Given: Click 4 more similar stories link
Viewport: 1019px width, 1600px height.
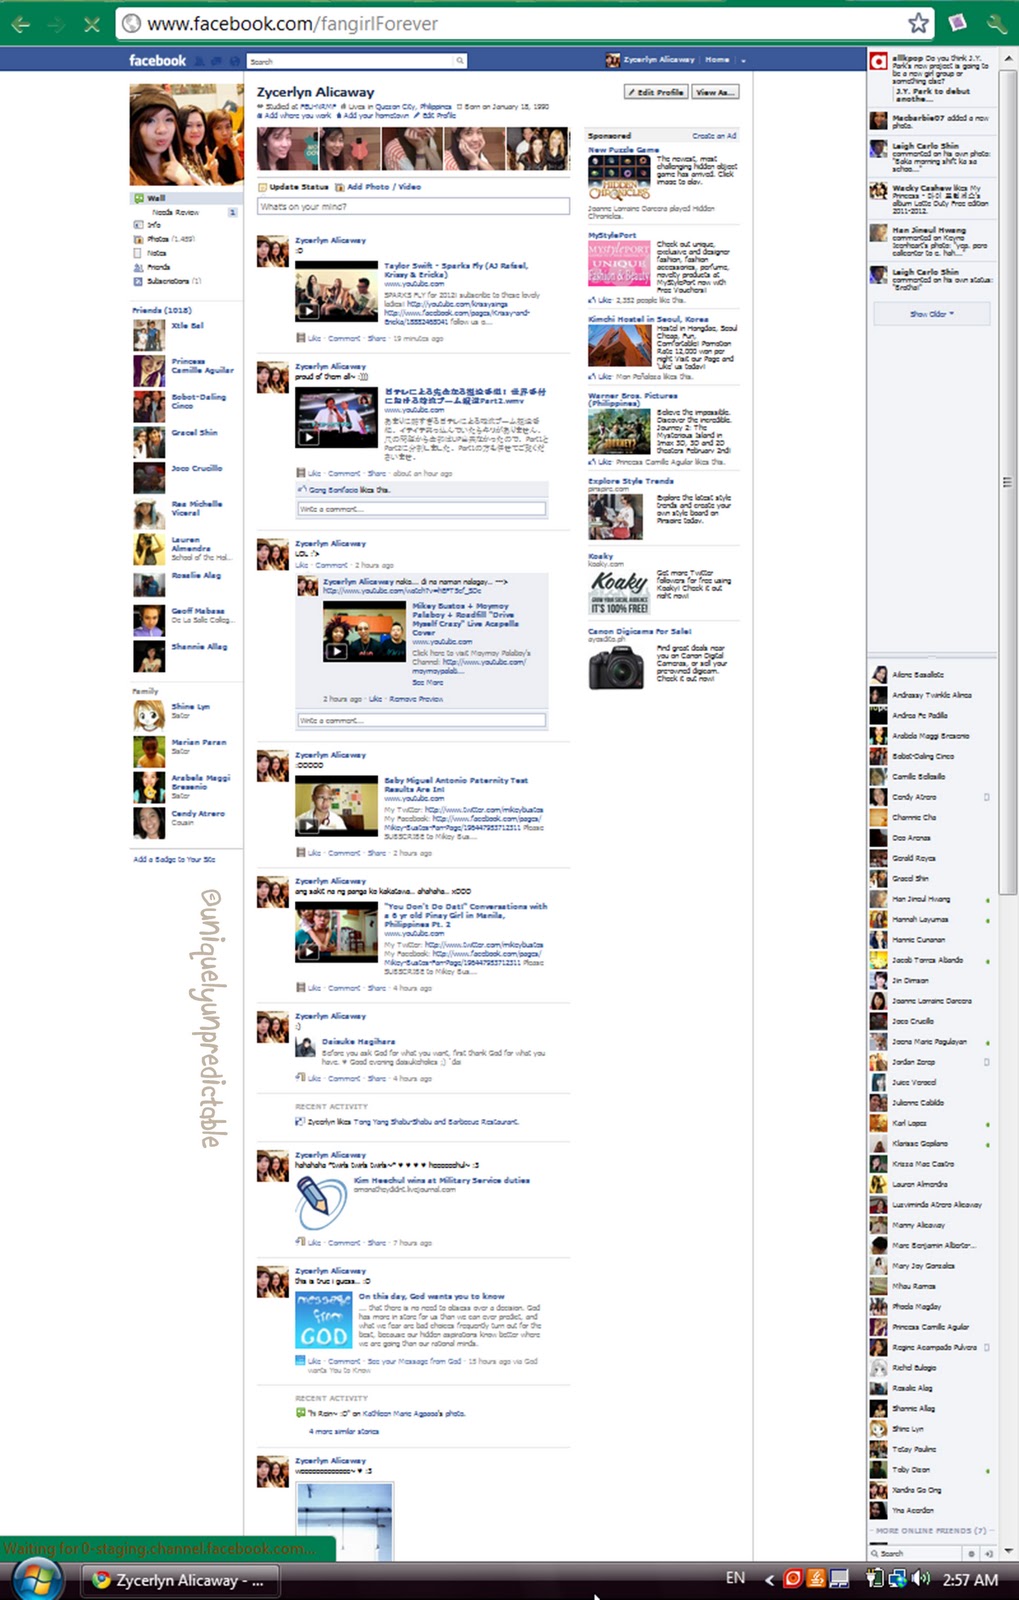Looking at the screenshot, I should pyautogui.click(x=343, y=1431).
